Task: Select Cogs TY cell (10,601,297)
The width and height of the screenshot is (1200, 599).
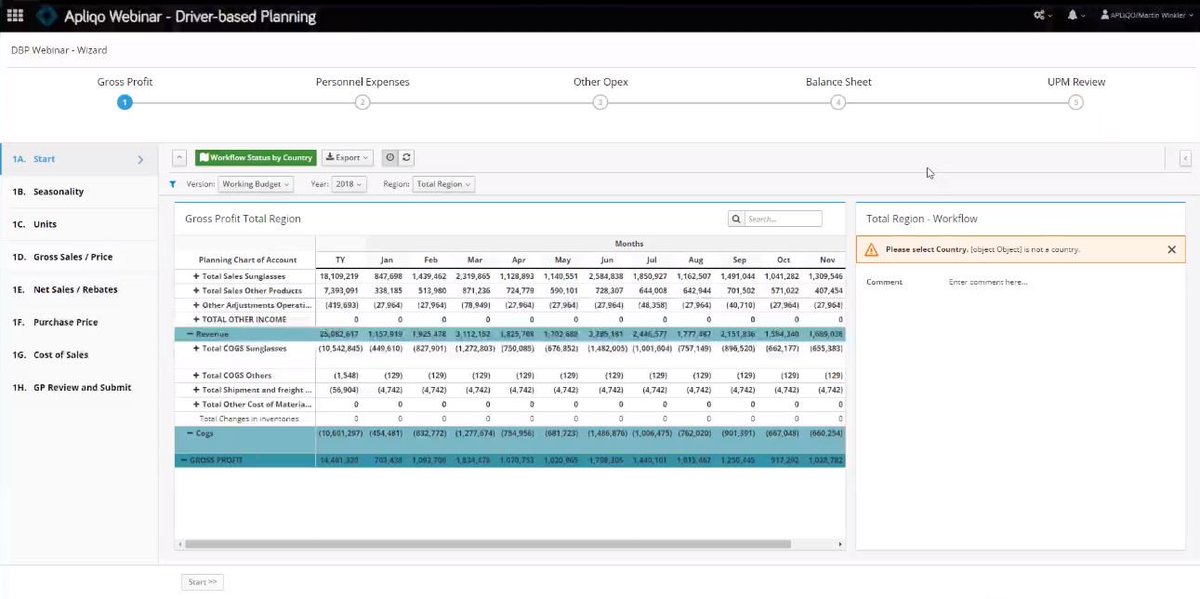Action: coord(339,434)
